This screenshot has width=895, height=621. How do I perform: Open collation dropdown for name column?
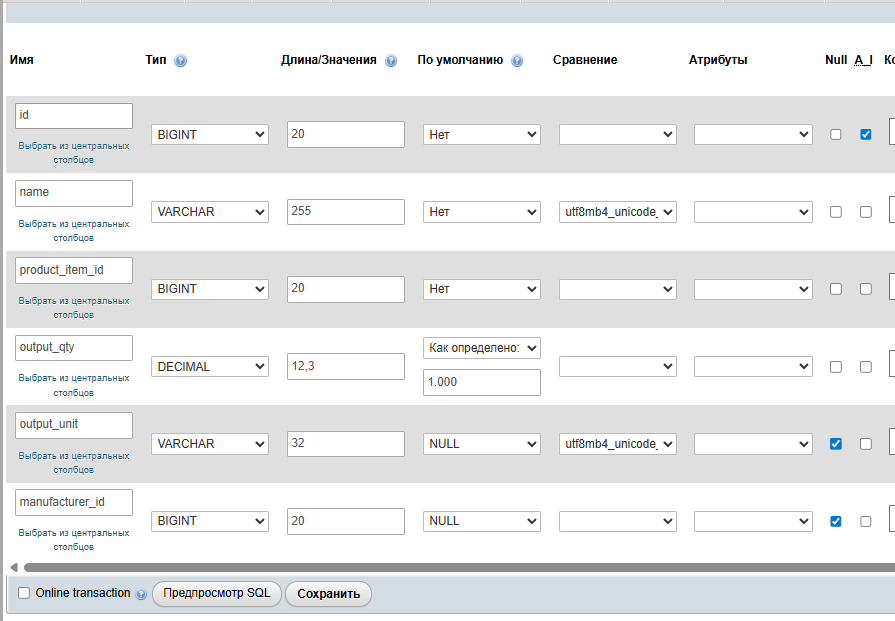coord(617,212)
